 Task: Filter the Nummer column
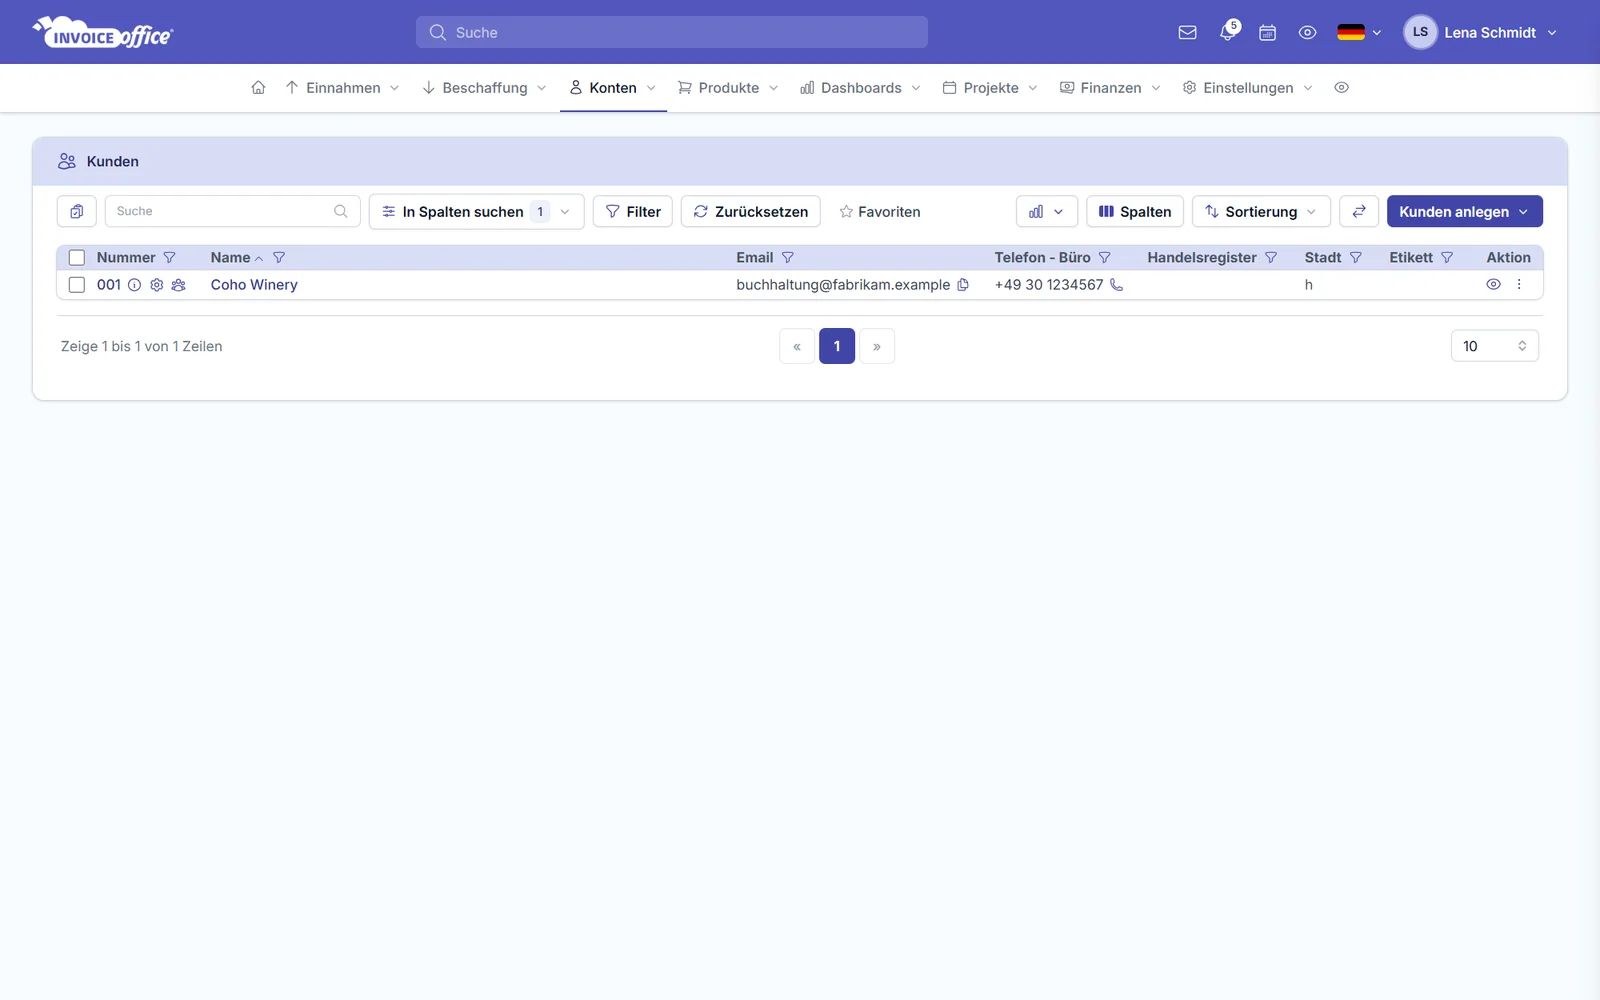(169, 258)
